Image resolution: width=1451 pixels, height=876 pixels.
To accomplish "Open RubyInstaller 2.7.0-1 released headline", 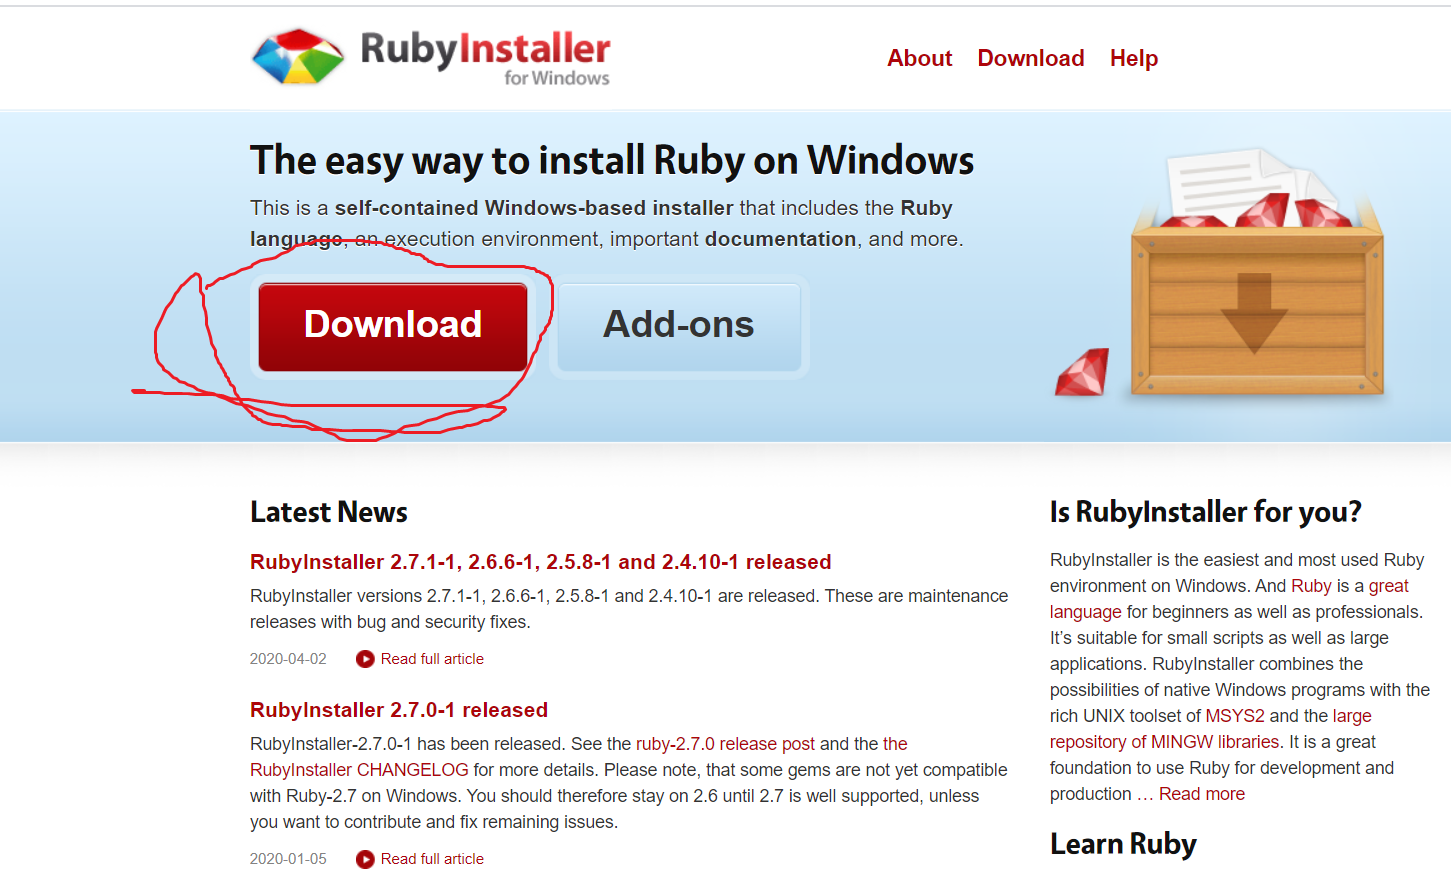I will click(x=399, y=710).
